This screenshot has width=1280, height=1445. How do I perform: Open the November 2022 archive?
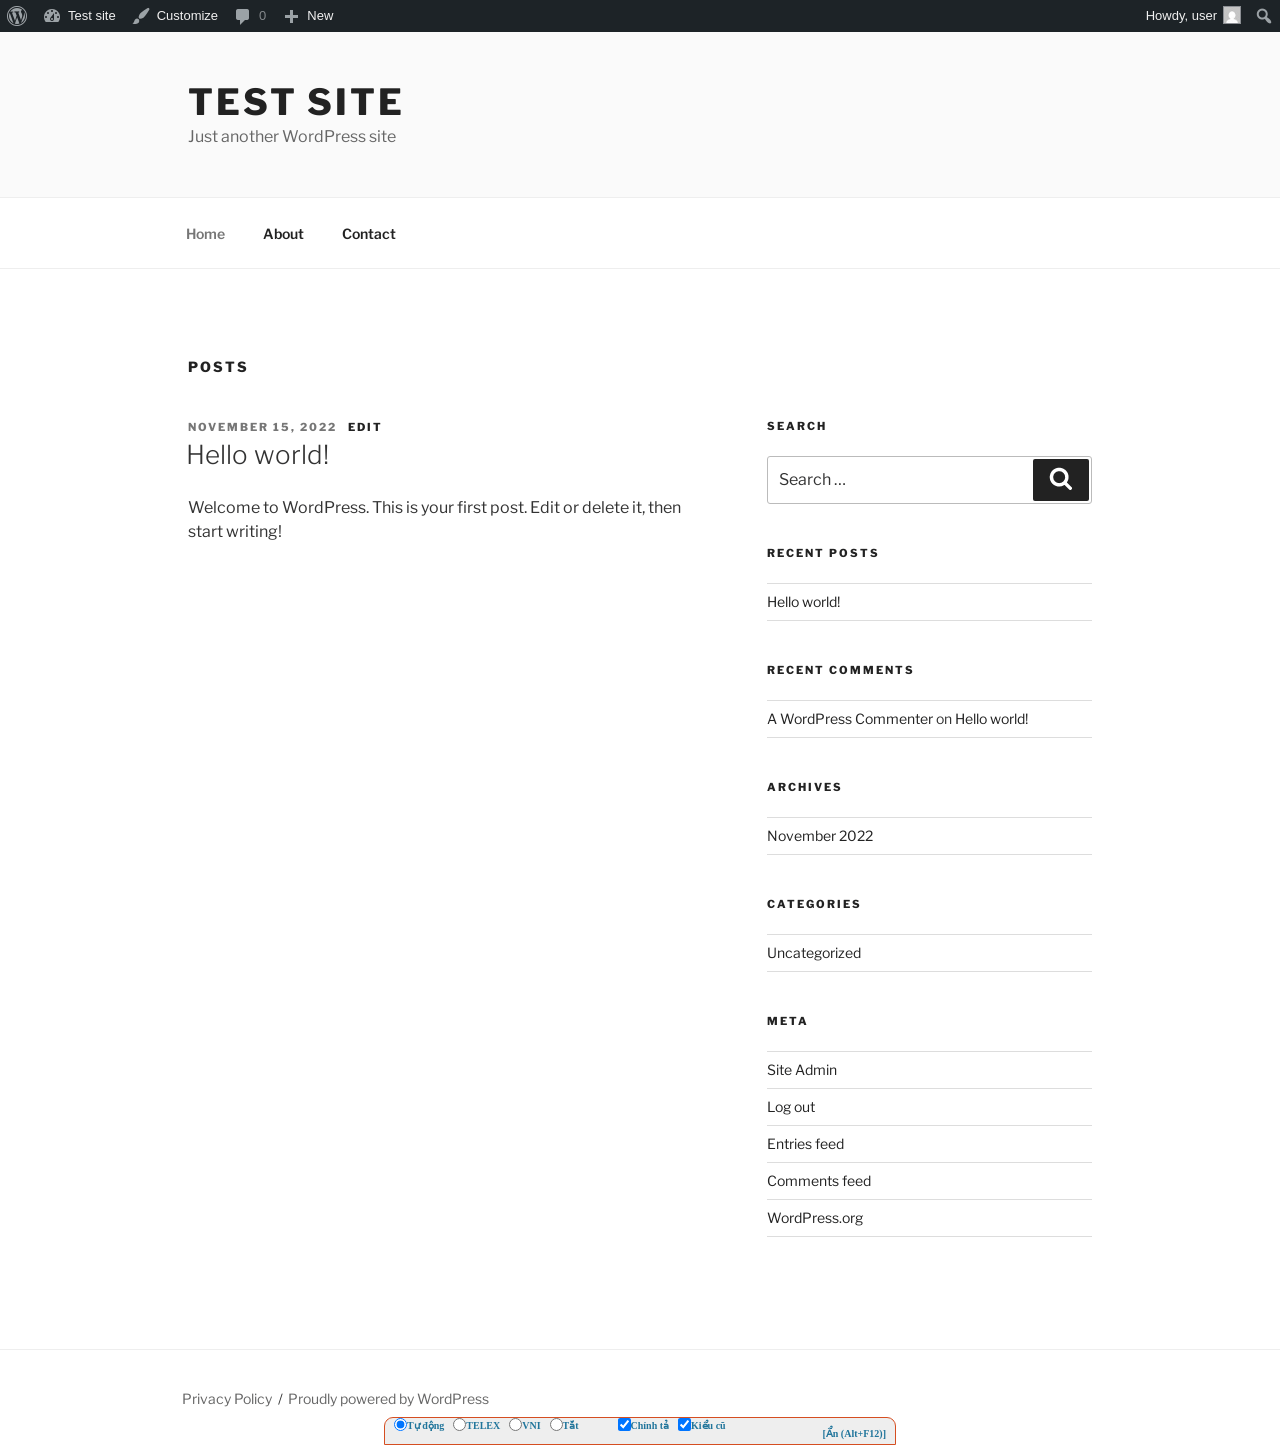(820, 836)
